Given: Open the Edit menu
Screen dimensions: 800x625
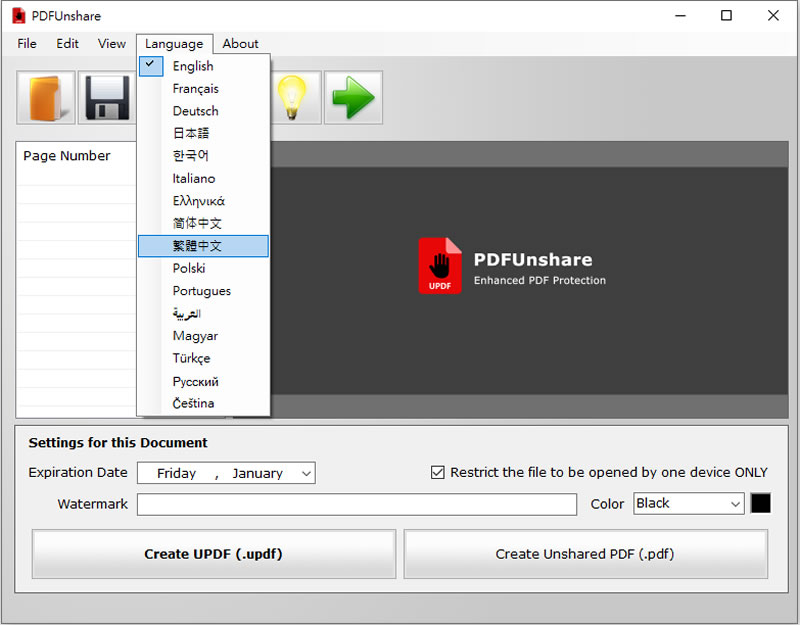Looking at the screenshot, I should 67,44.
